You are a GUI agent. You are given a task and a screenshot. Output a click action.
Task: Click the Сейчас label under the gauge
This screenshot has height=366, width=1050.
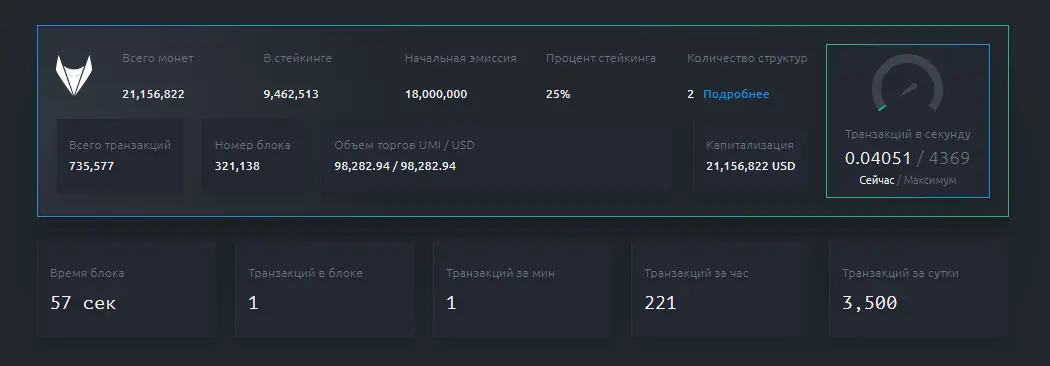click(877, 181)
